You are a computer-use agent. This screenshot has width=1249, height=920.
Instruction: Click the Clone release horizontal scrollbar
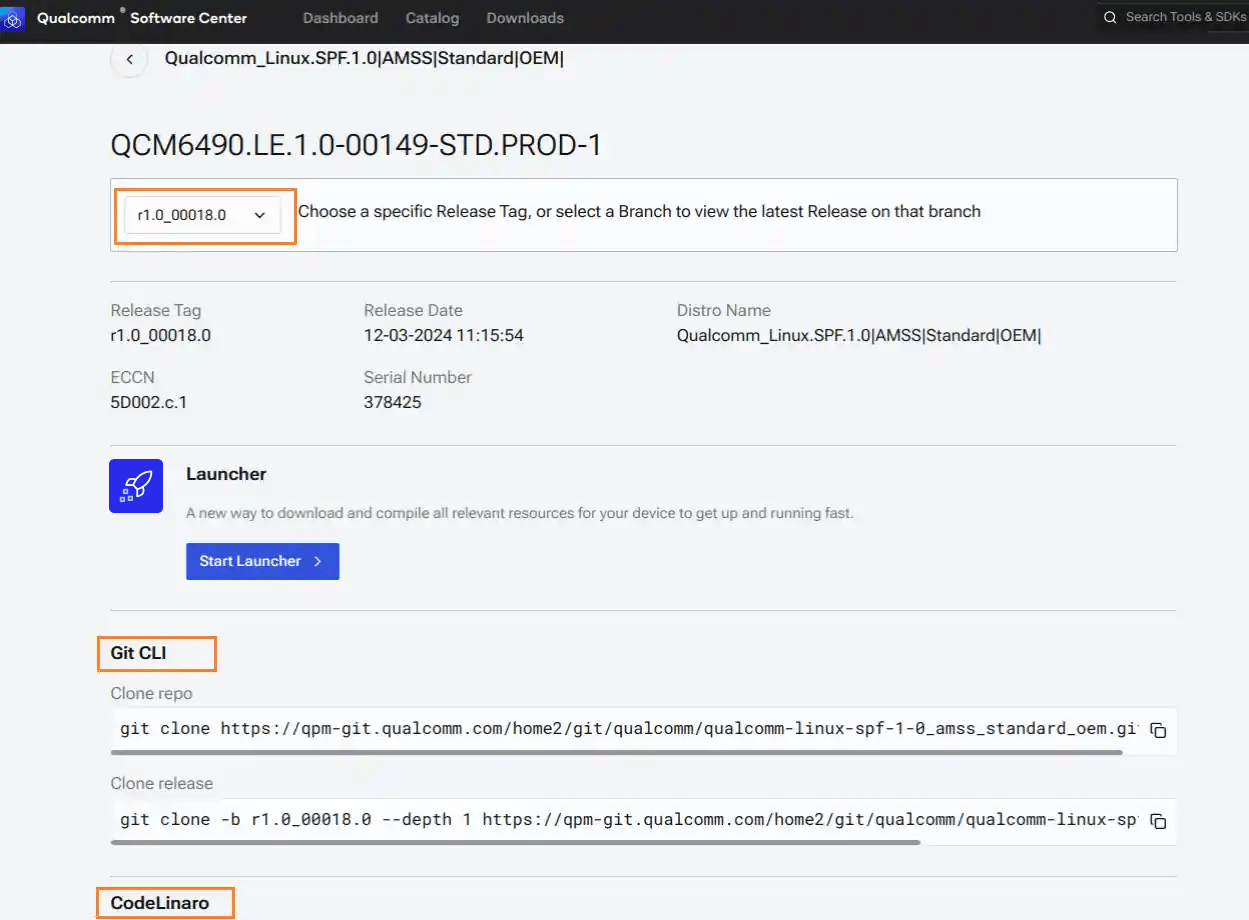coord(515,842)
